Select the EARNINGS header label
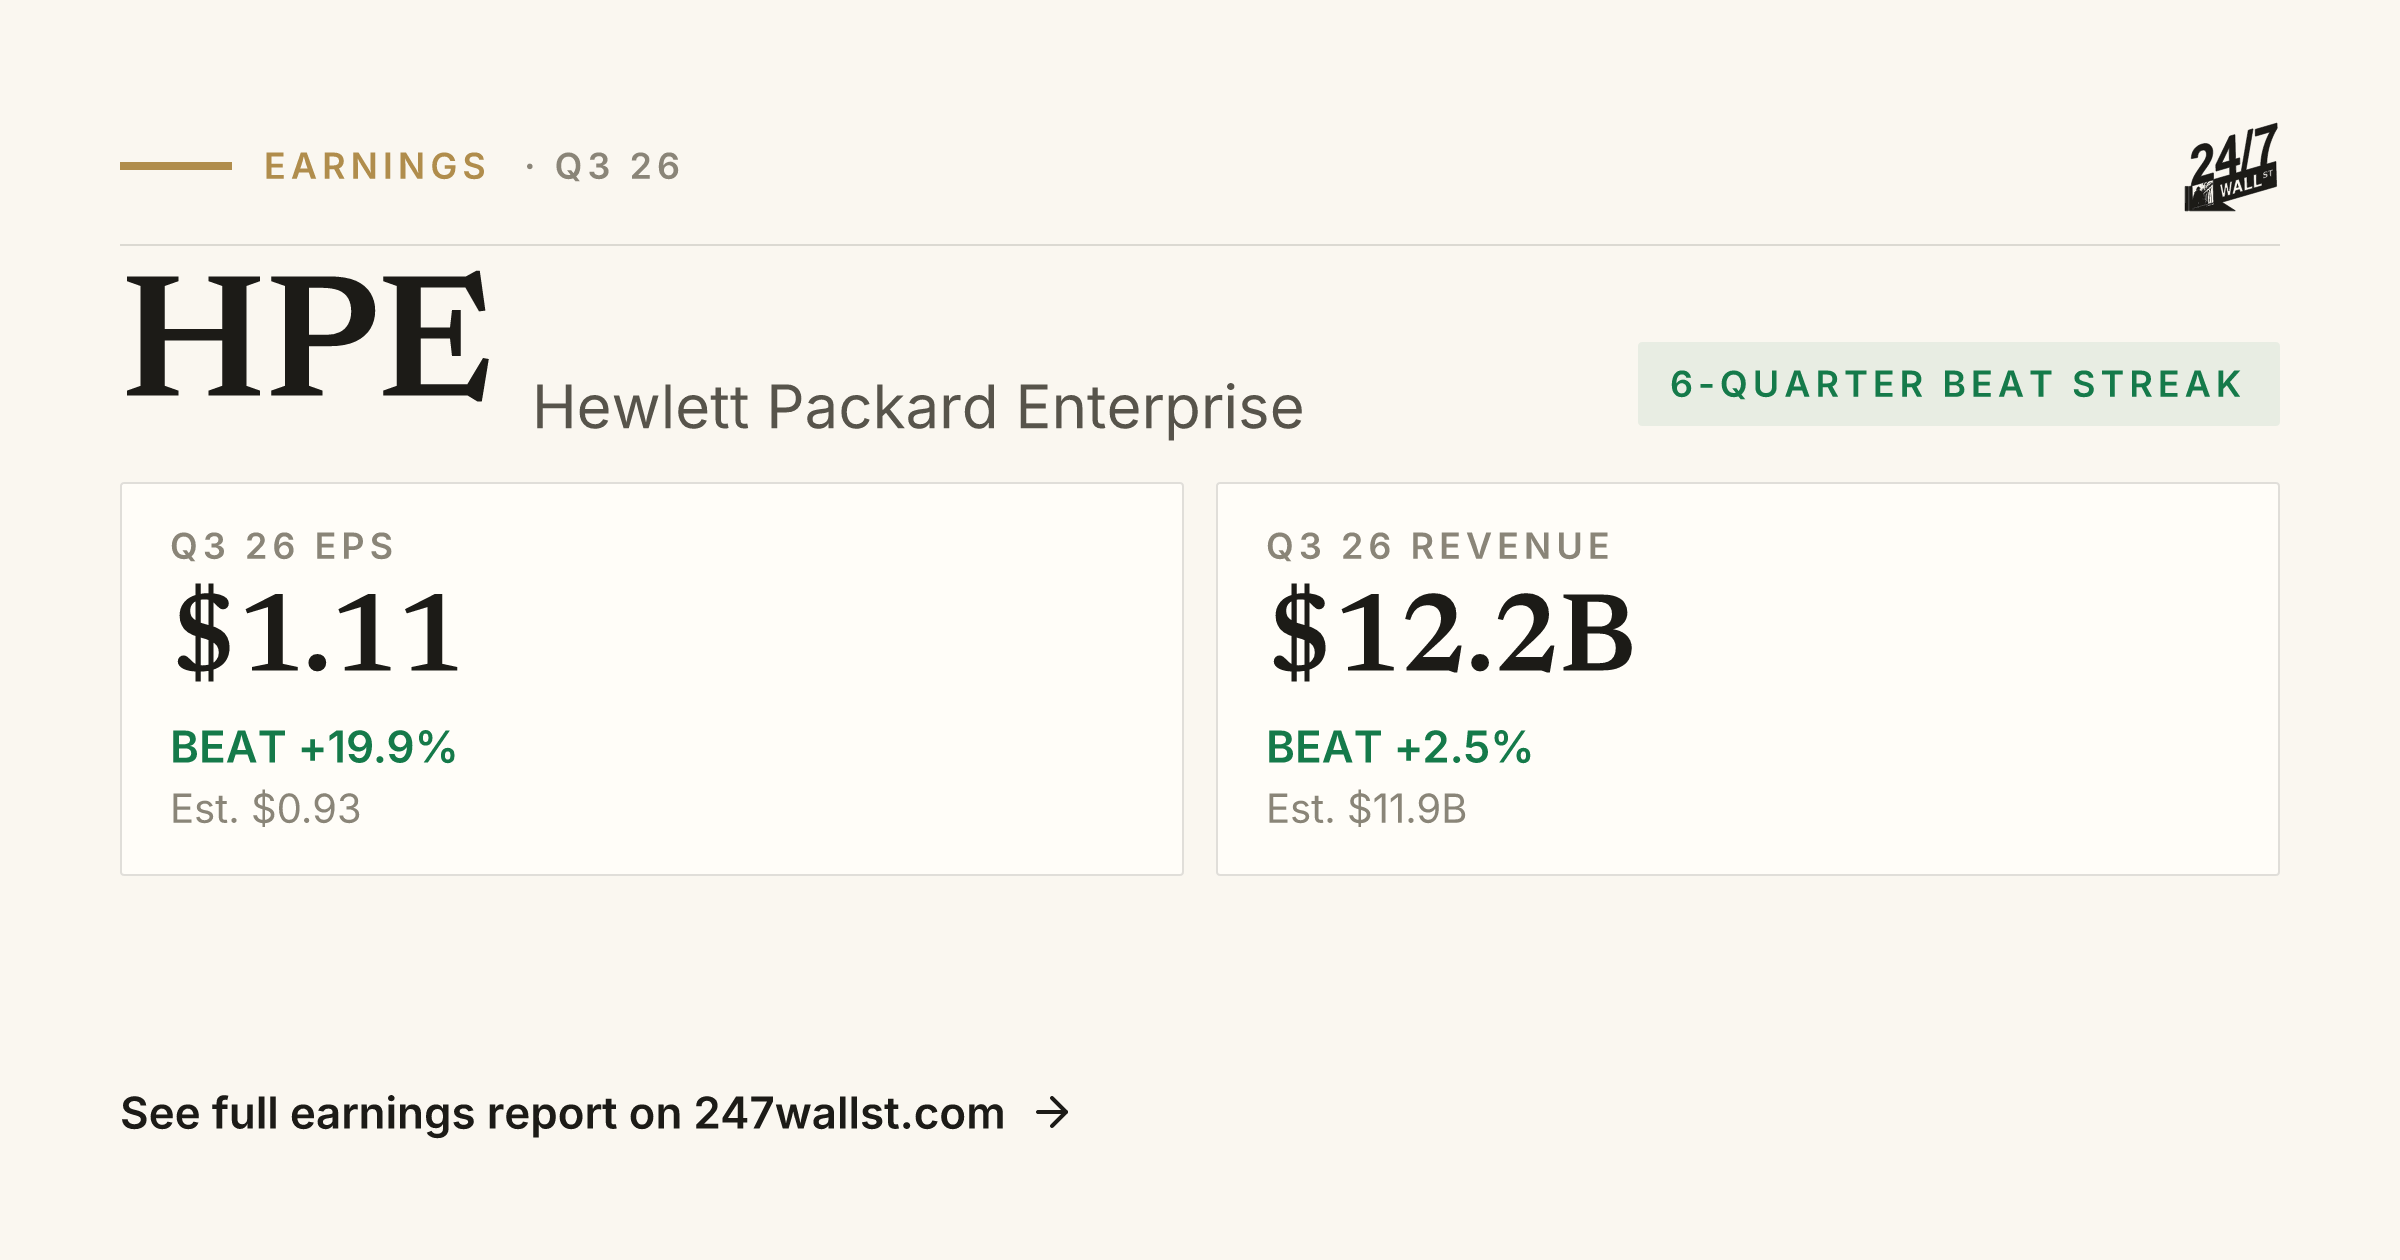2400x1260 pixels. 376,166
